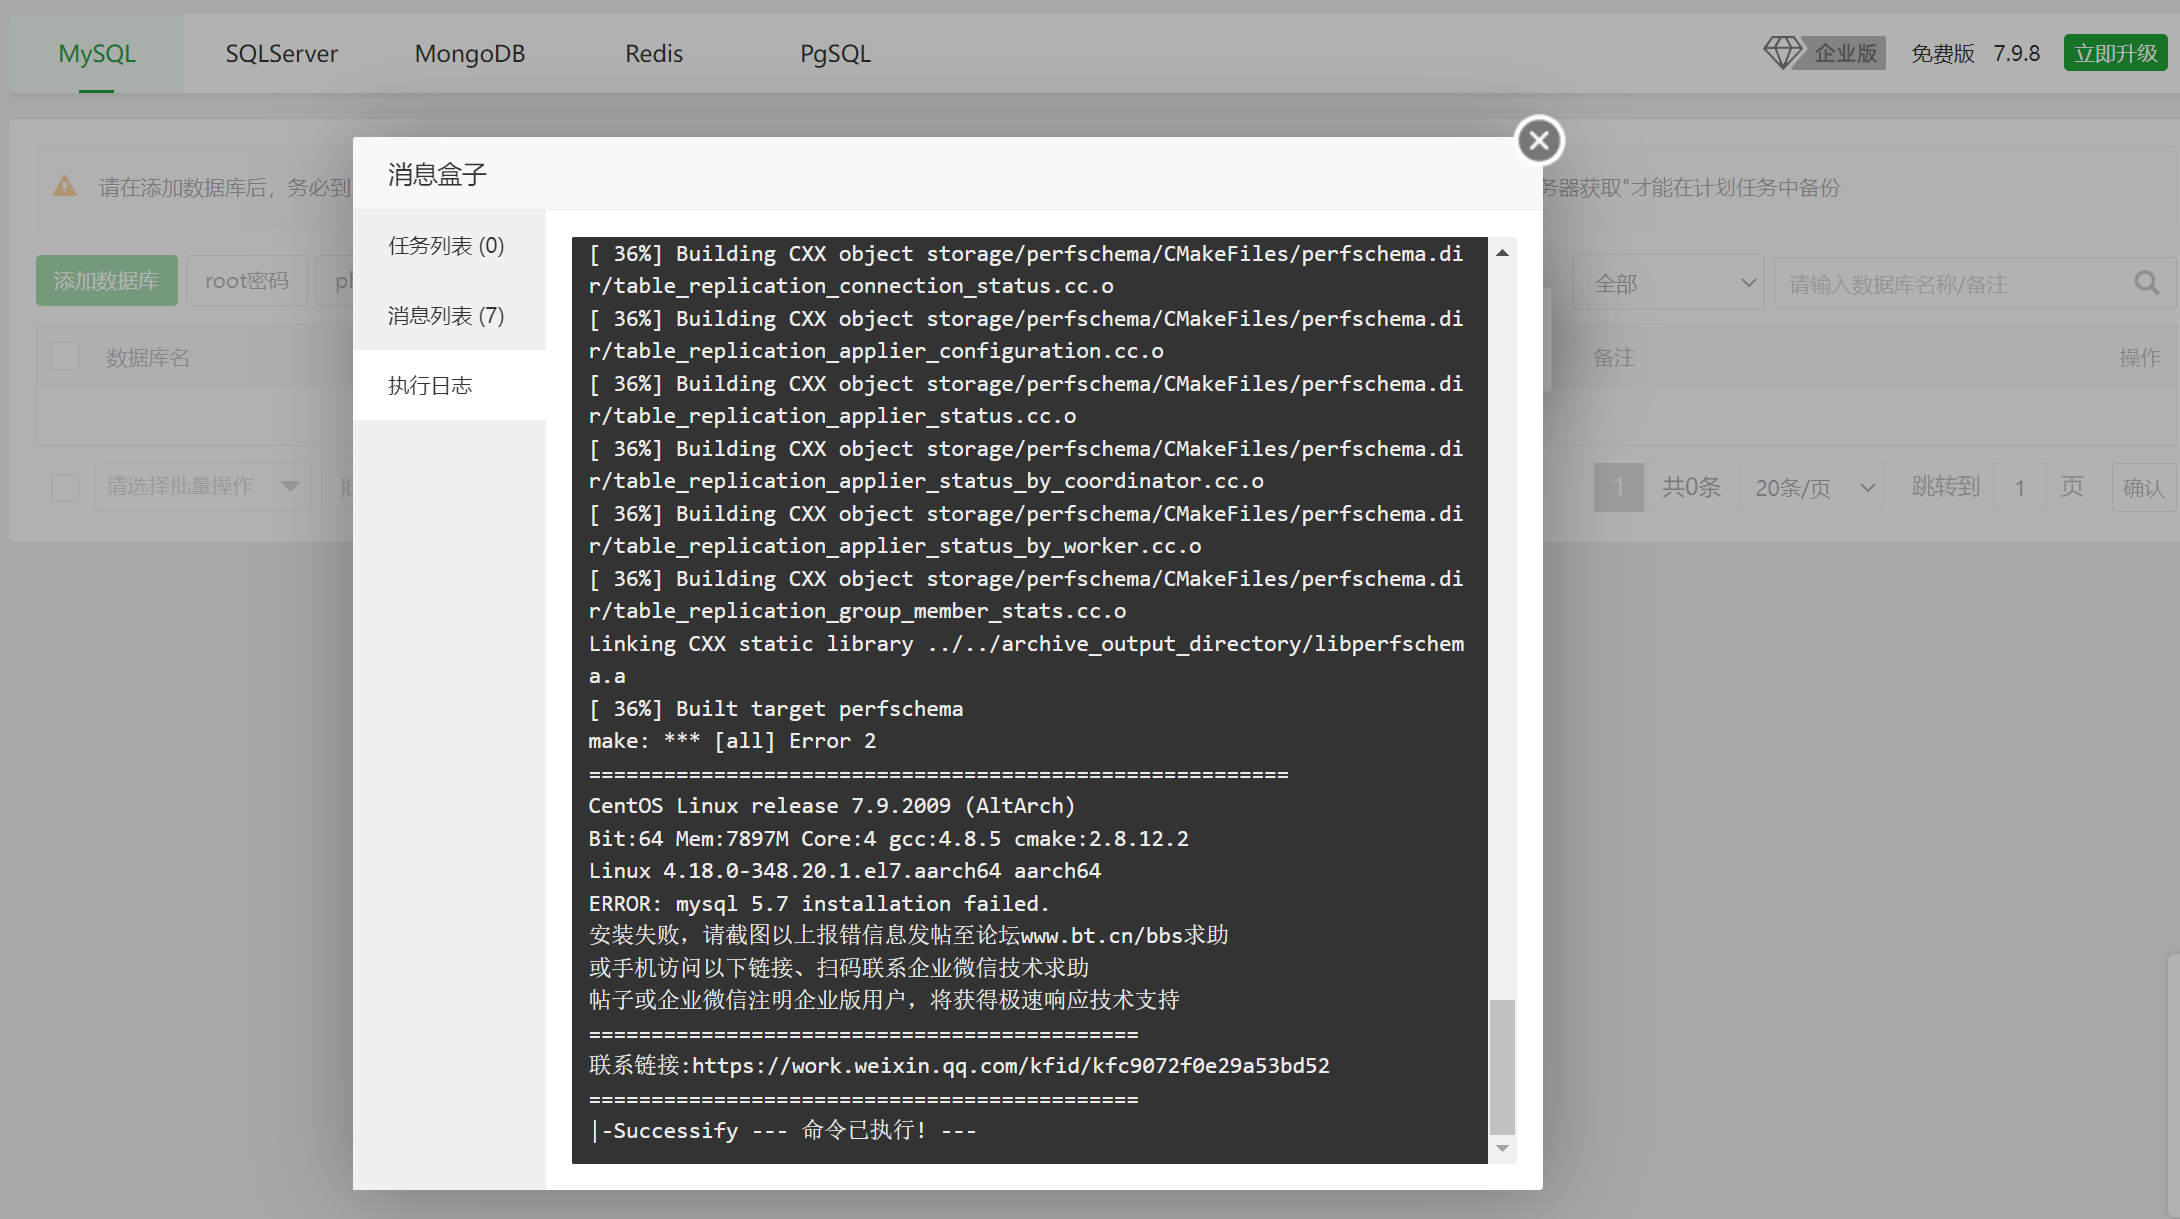Click the '[ 36%] Built target perfschema' line

coord(776,709)
